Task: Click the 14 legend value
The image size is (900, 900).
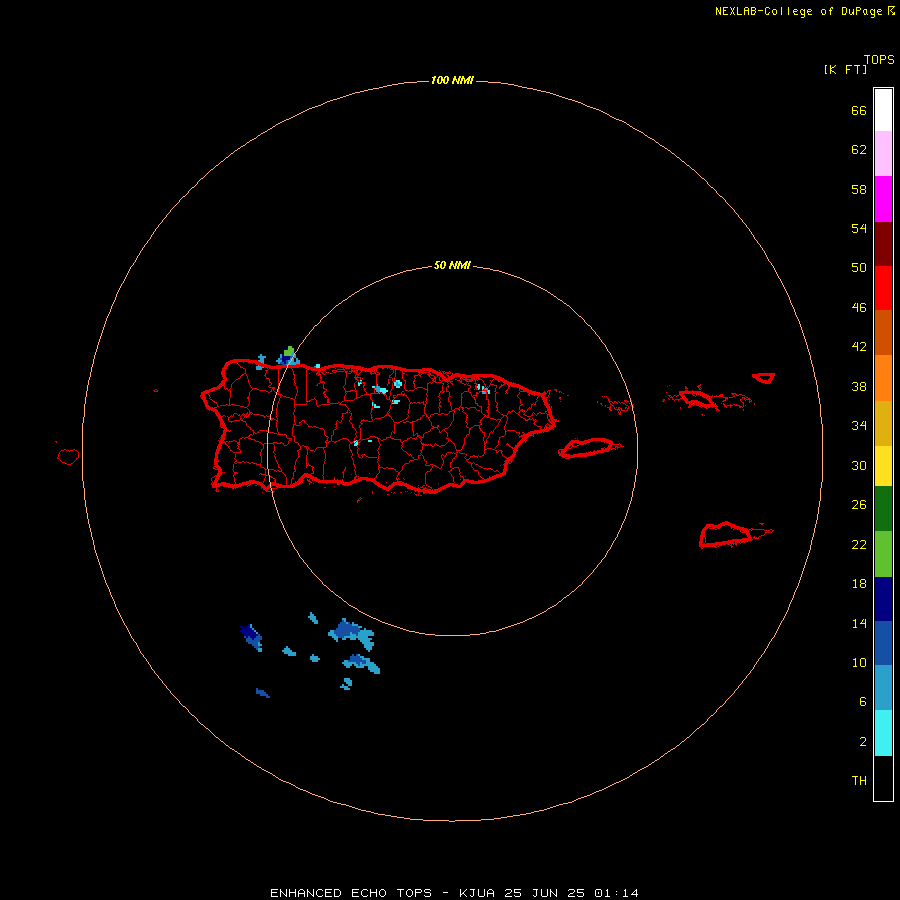Action: point(859,623)
